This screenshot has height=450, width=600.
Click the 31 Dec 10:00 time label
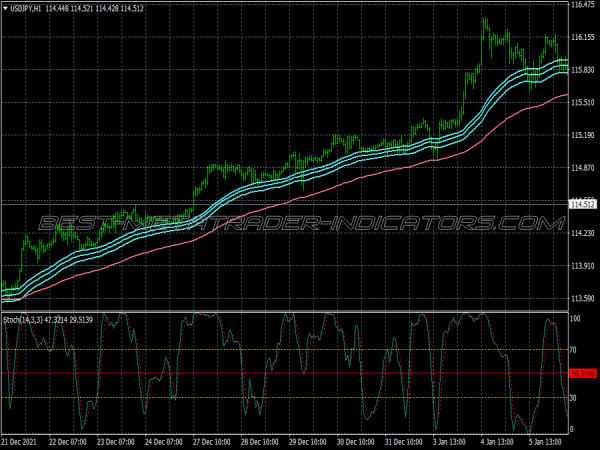pyautogui.click(x=403, y=442)
